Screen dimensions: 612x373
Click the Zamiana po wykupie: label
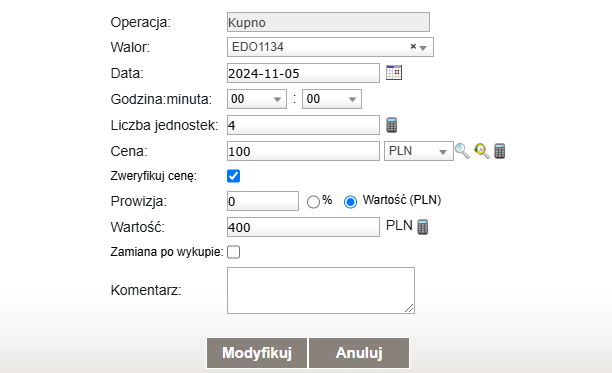click(167, 252)
